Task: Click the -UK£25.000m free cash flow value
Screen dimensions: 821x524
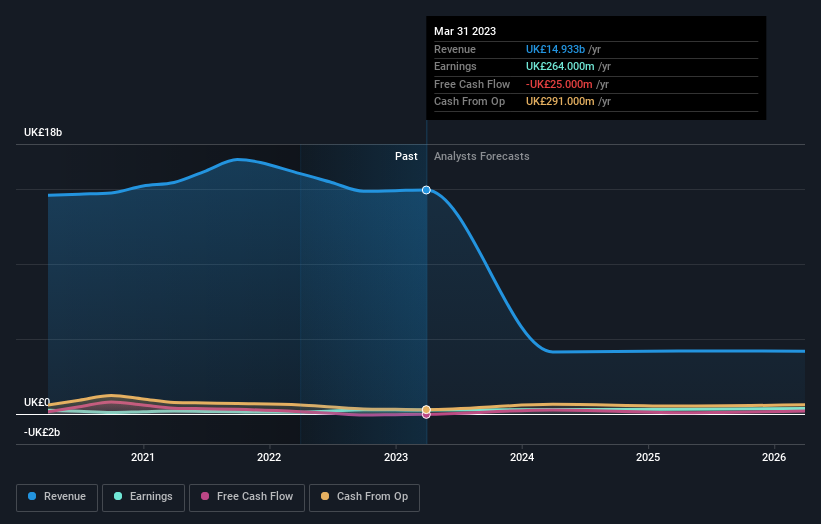Action: 559,84
